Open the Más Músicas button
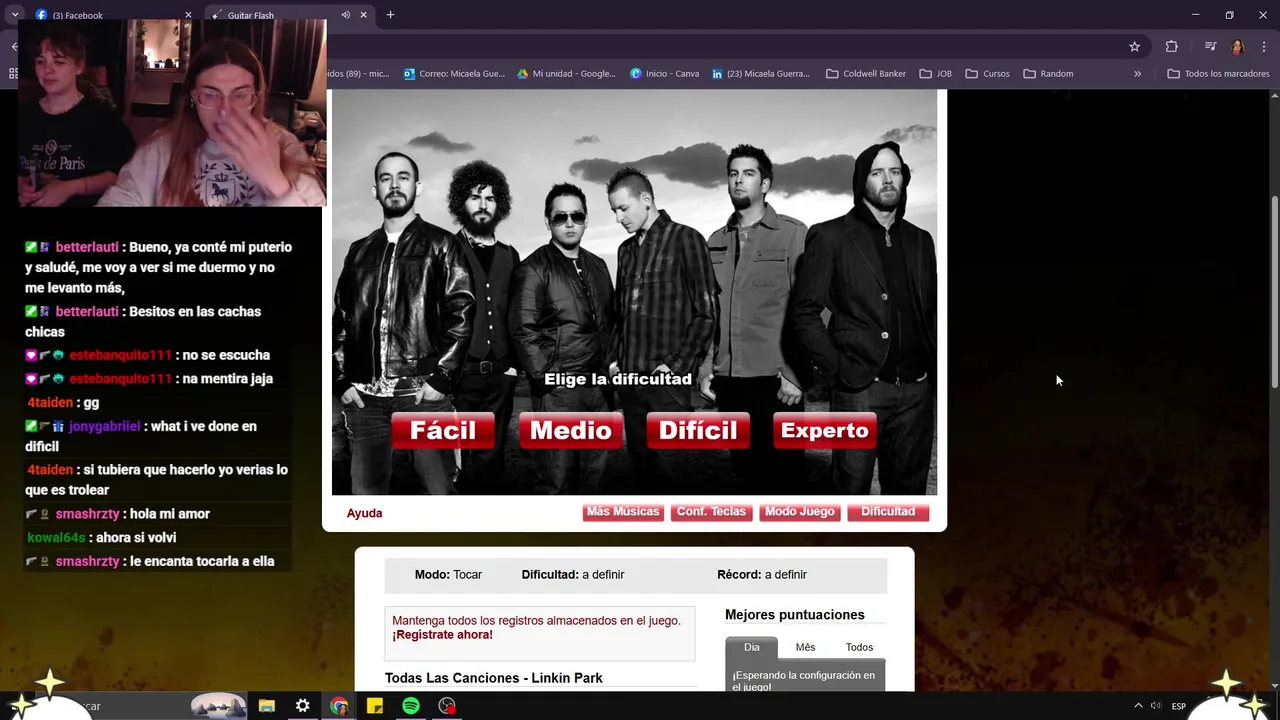 tap(623, 512)
